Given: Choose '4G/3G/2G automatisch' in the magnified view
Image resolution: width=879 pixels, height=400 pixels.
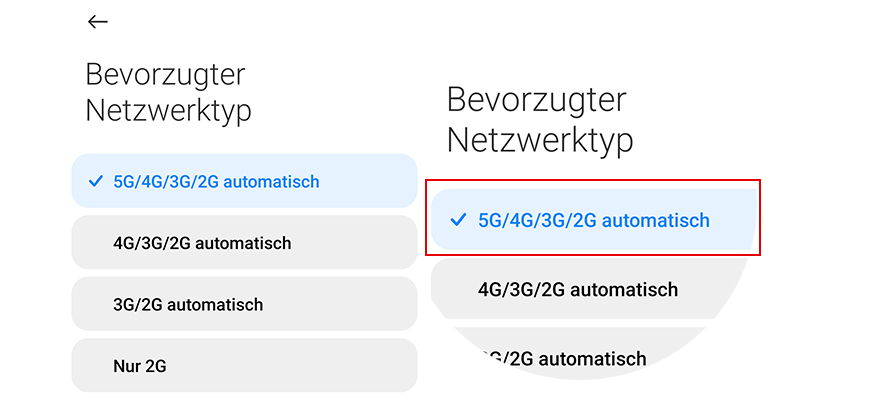Looking at the screenshot, I should (x=578, y=290).
